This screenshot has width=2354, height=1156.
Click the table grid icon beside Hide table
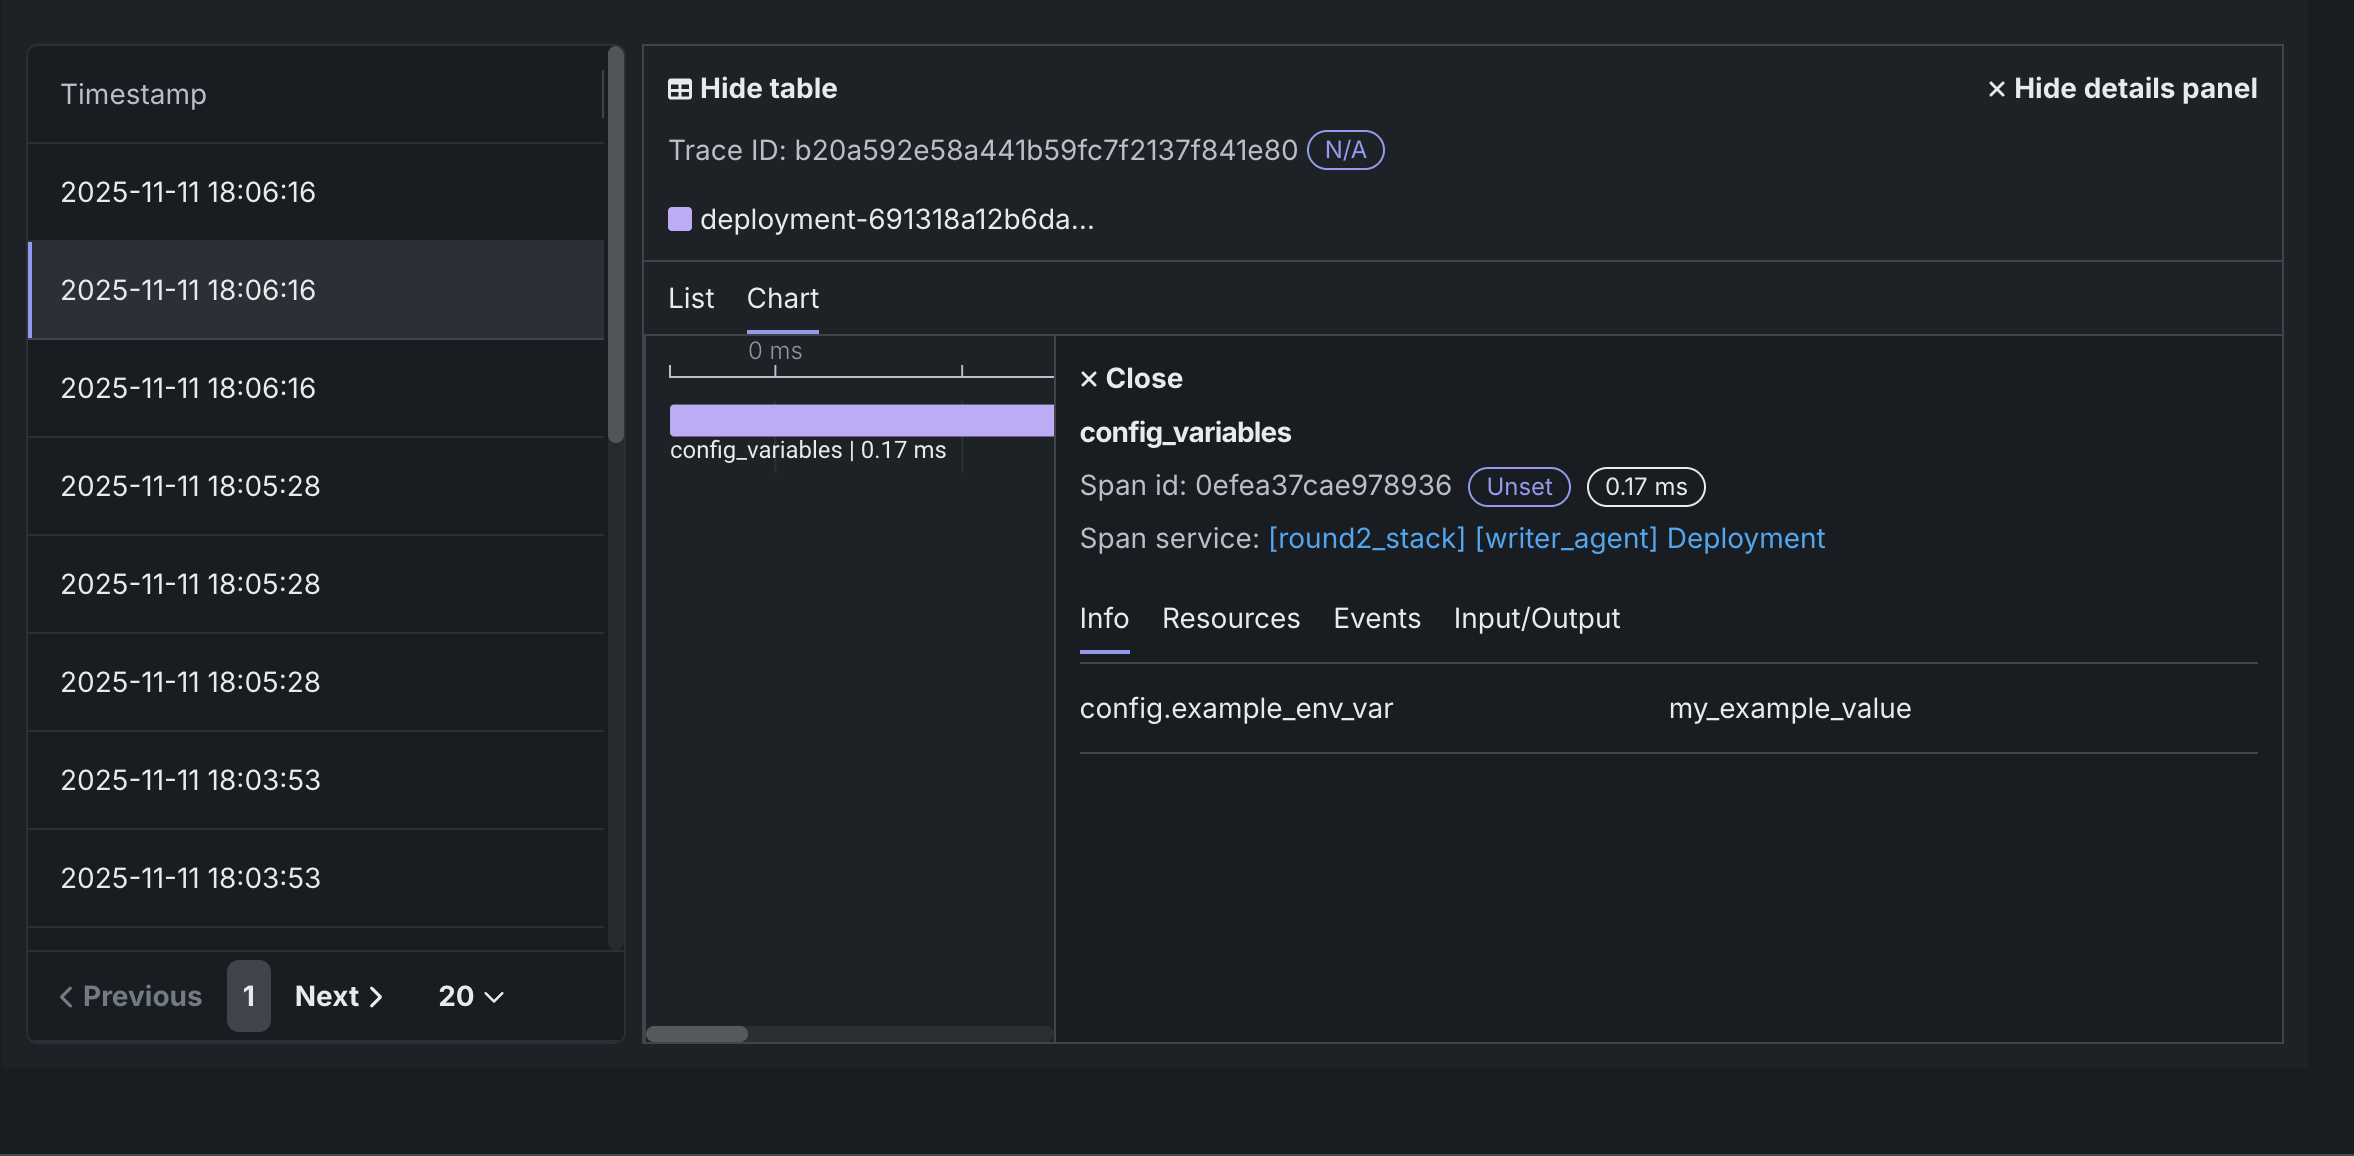(679, 89)
